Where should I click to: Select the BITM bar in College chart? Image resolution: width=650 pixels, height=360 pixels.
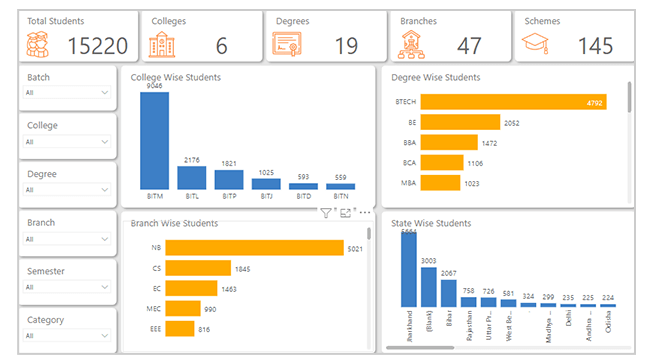(x=155, y=141)
